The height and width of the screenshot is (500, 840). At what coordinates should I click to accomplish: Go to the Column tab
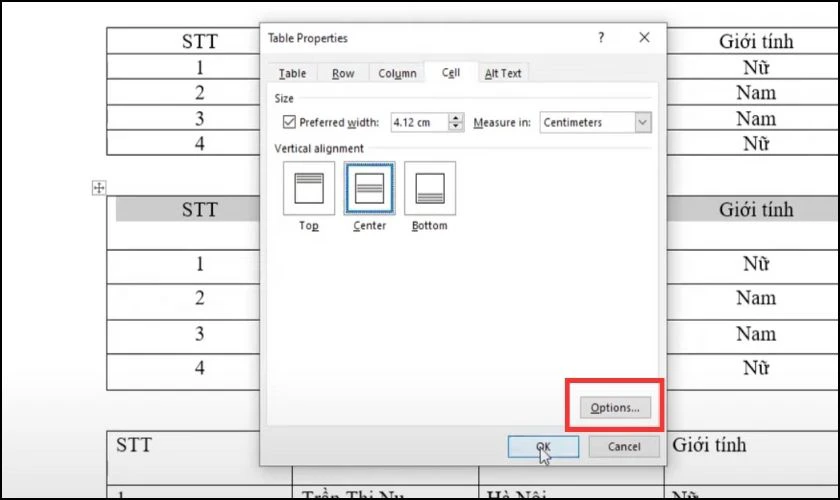coord(397,73)
